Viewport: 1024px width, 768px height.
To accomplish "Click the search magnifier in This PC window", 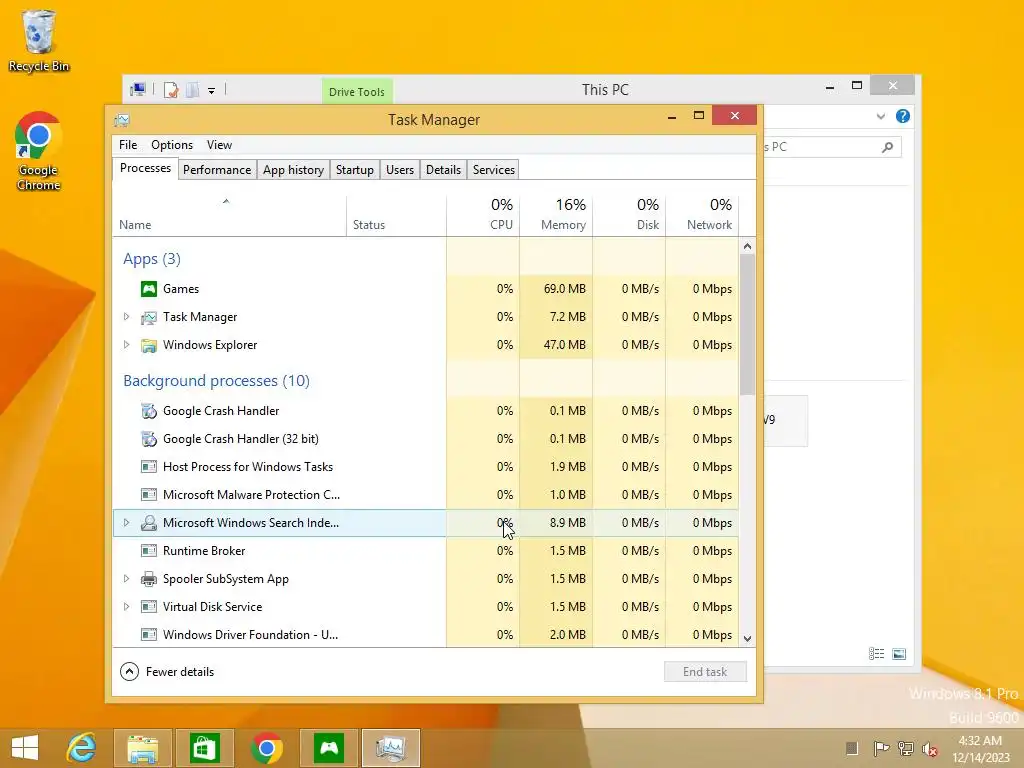I will coord(888,147).
